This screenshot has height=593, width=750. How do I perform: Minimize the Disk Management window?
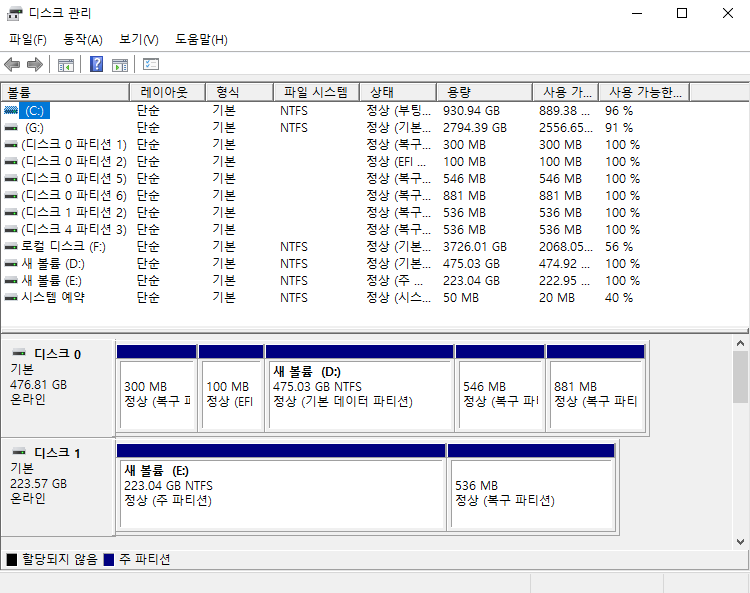click(x=637, y=13)
